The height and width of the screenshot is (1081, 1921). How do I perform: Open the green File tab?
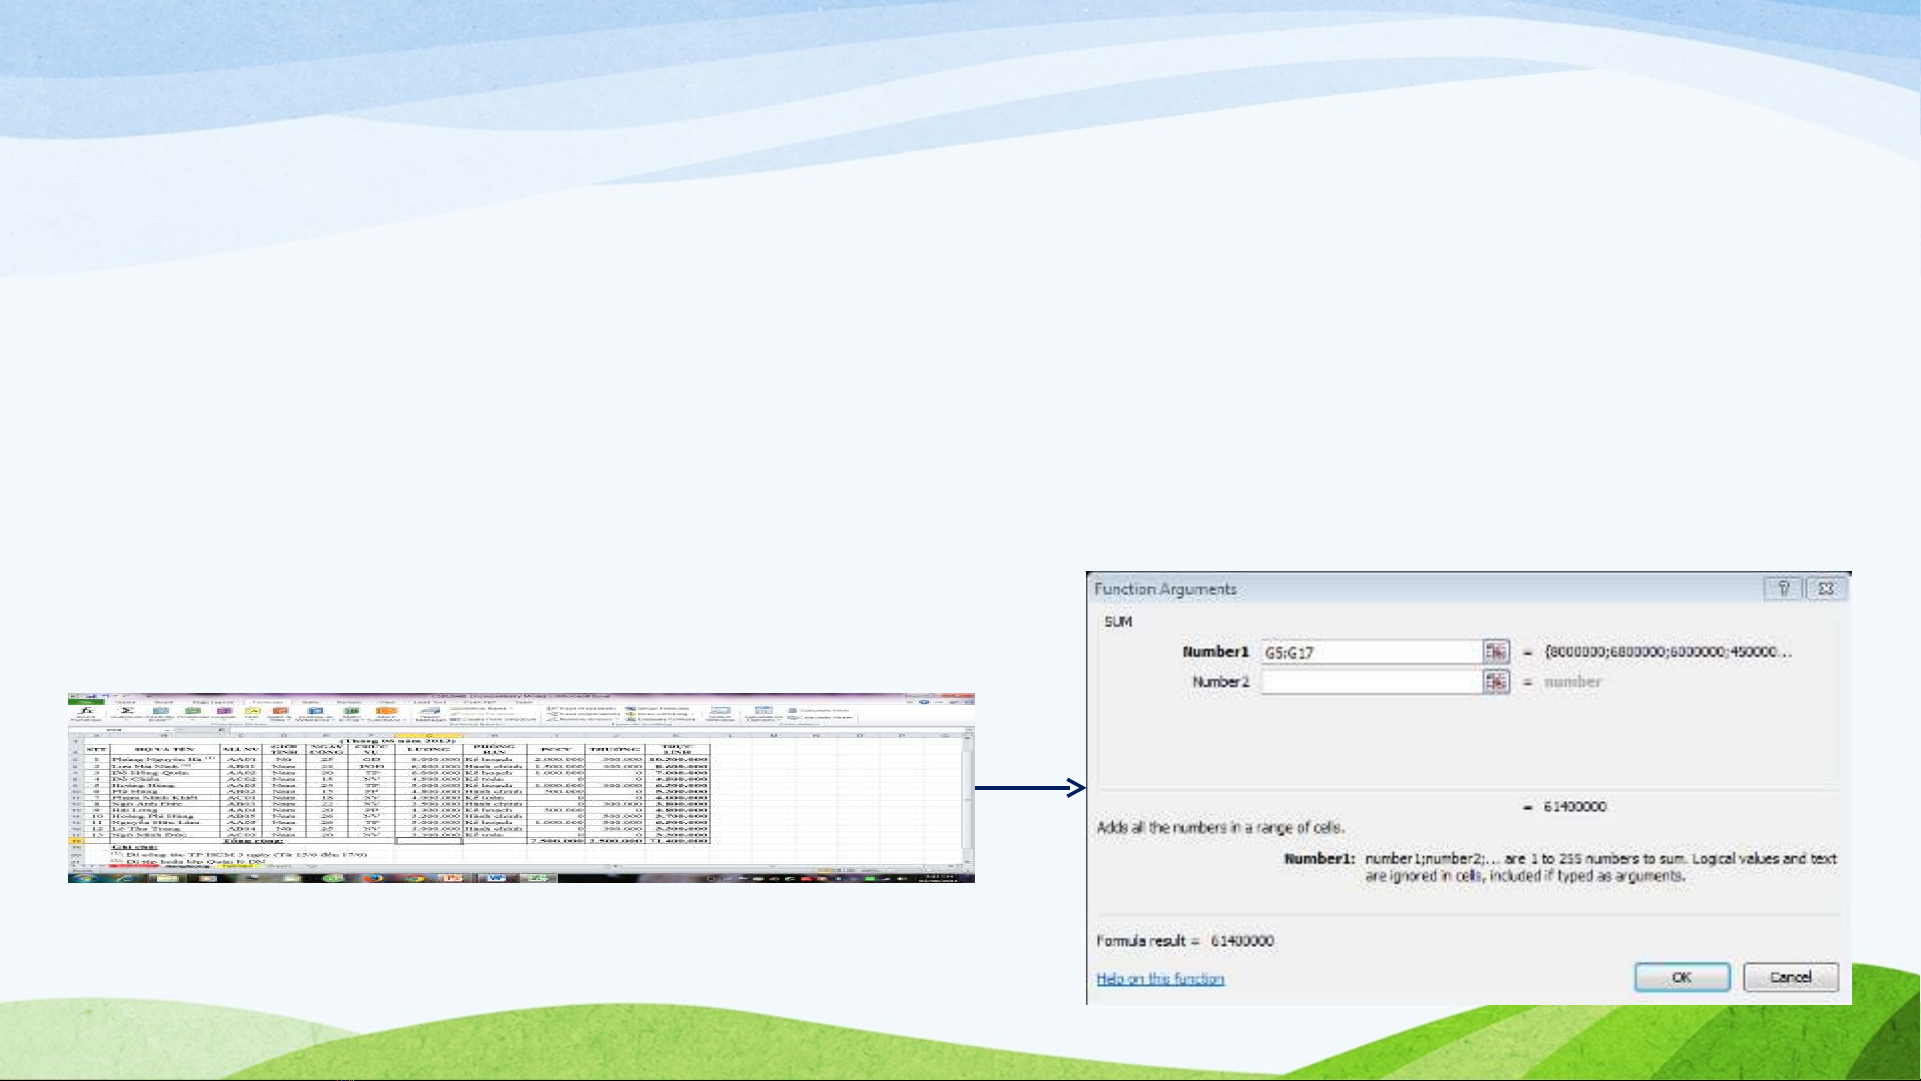click(86, 702)
